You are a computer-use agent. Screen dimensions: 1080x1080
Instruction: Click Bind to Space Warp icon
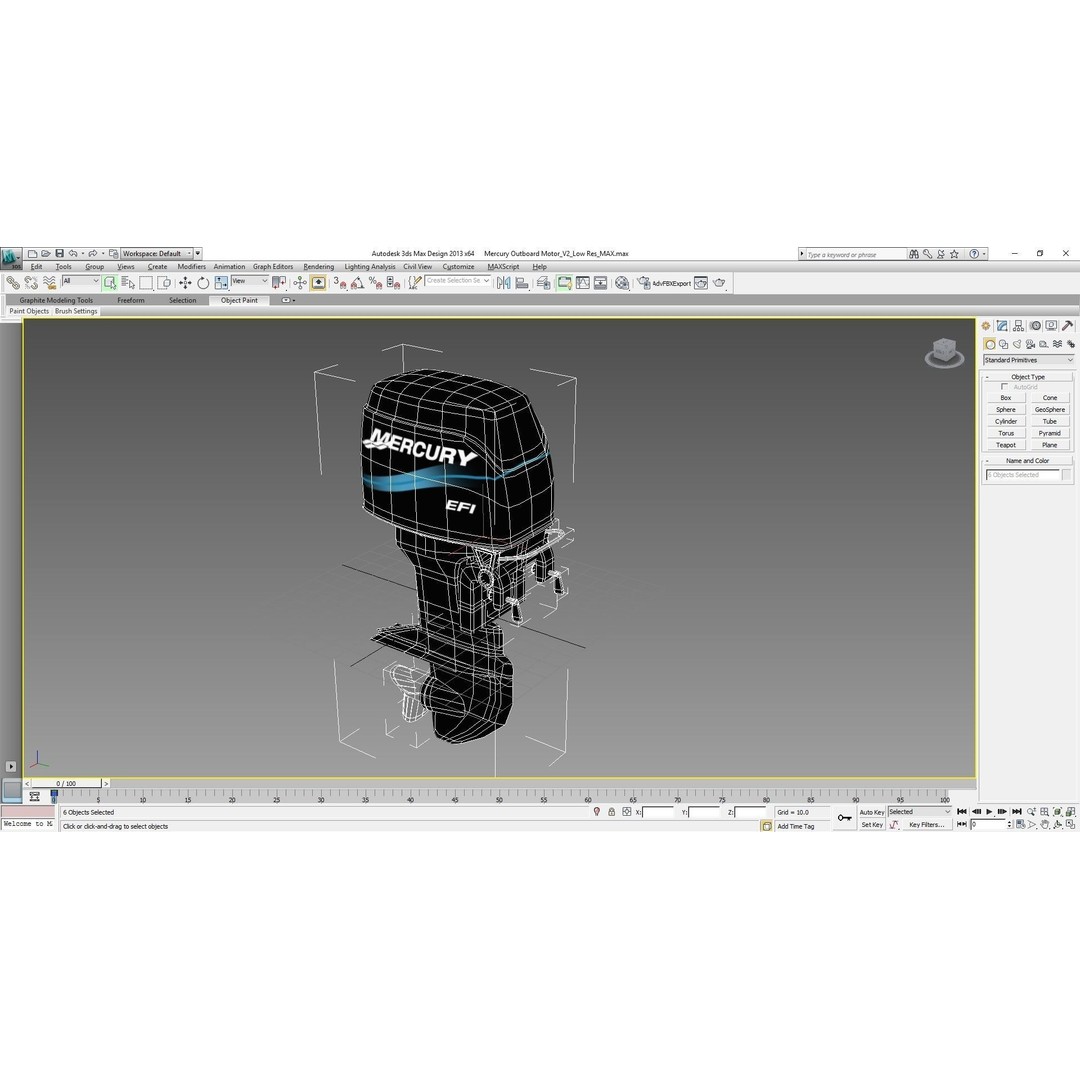[x=49, y=282]
